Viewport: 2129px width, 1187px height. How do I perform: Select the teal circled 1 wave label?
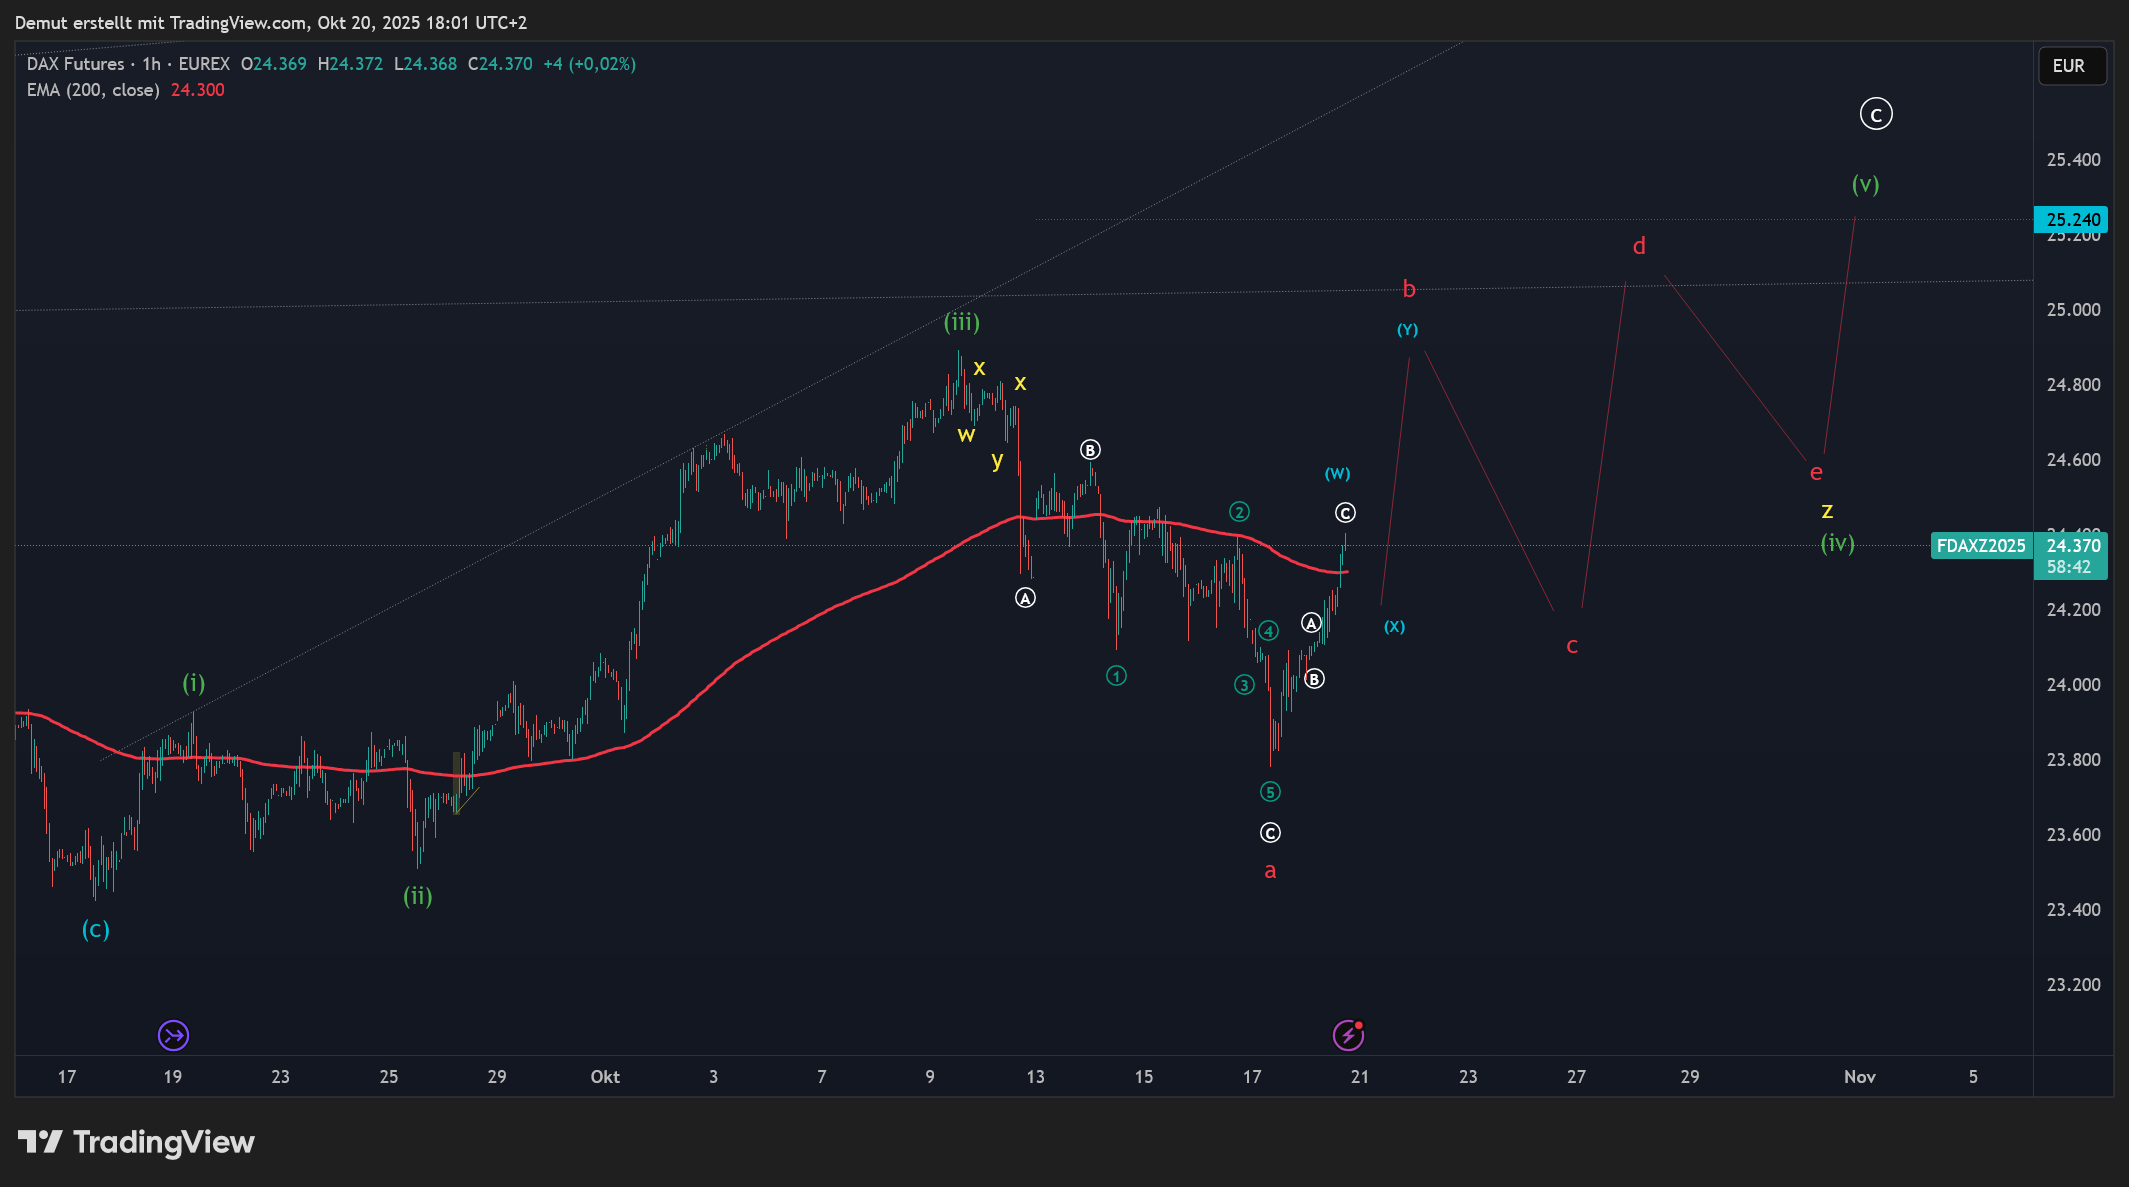(x=1116, y=676)
